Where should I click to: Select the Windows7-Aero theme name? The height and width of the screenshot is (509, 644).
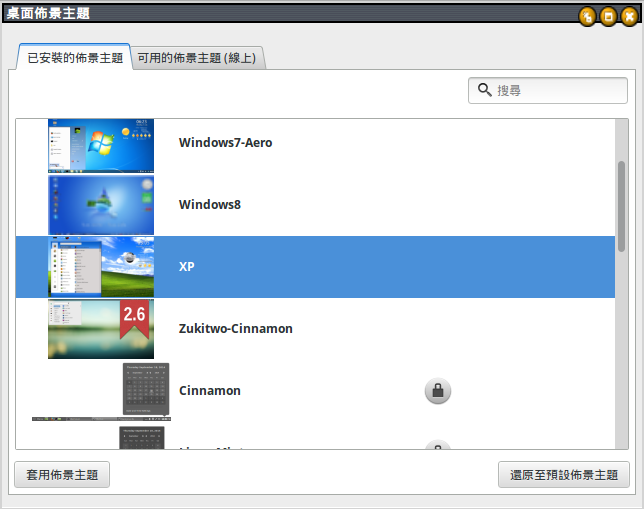pos(225,143)
